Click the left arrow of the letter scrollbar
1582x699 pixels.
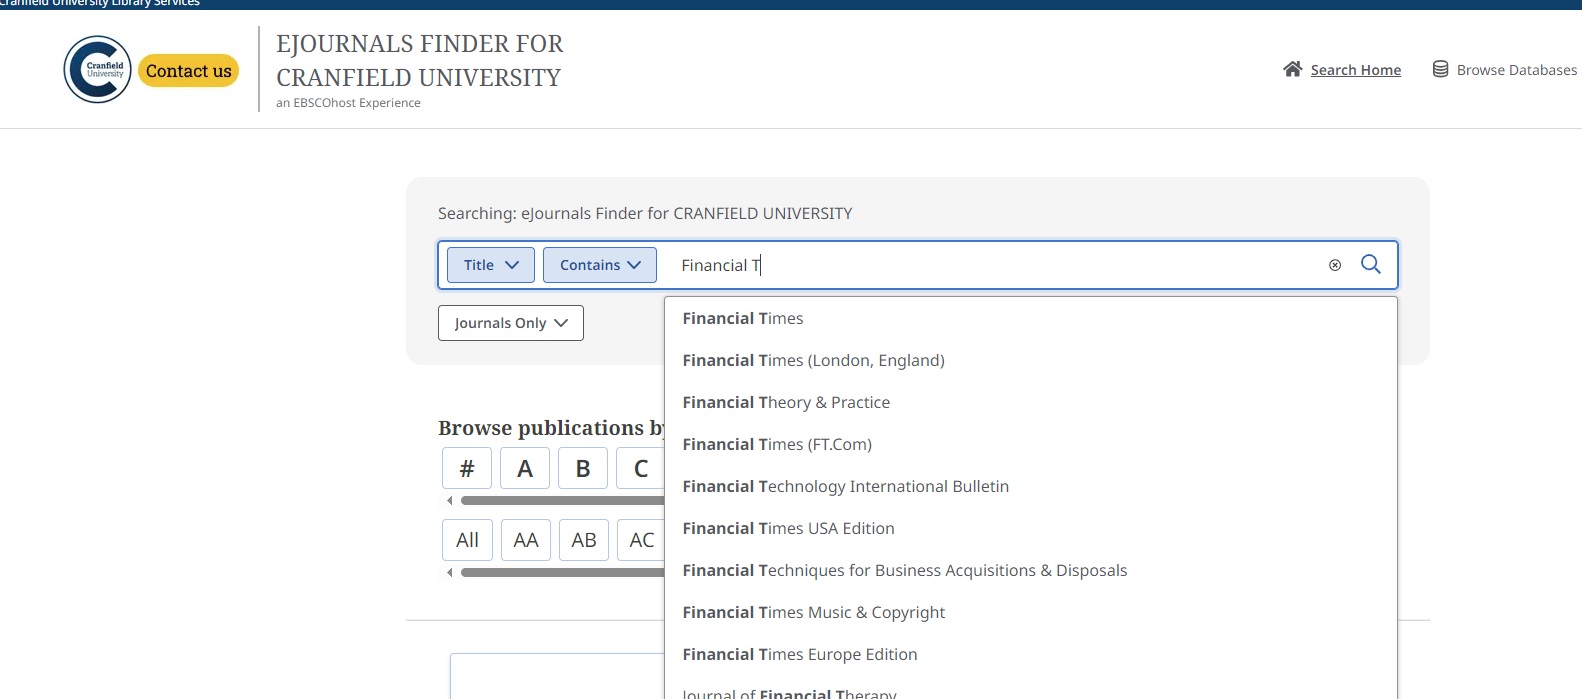[x=449, y=501]
